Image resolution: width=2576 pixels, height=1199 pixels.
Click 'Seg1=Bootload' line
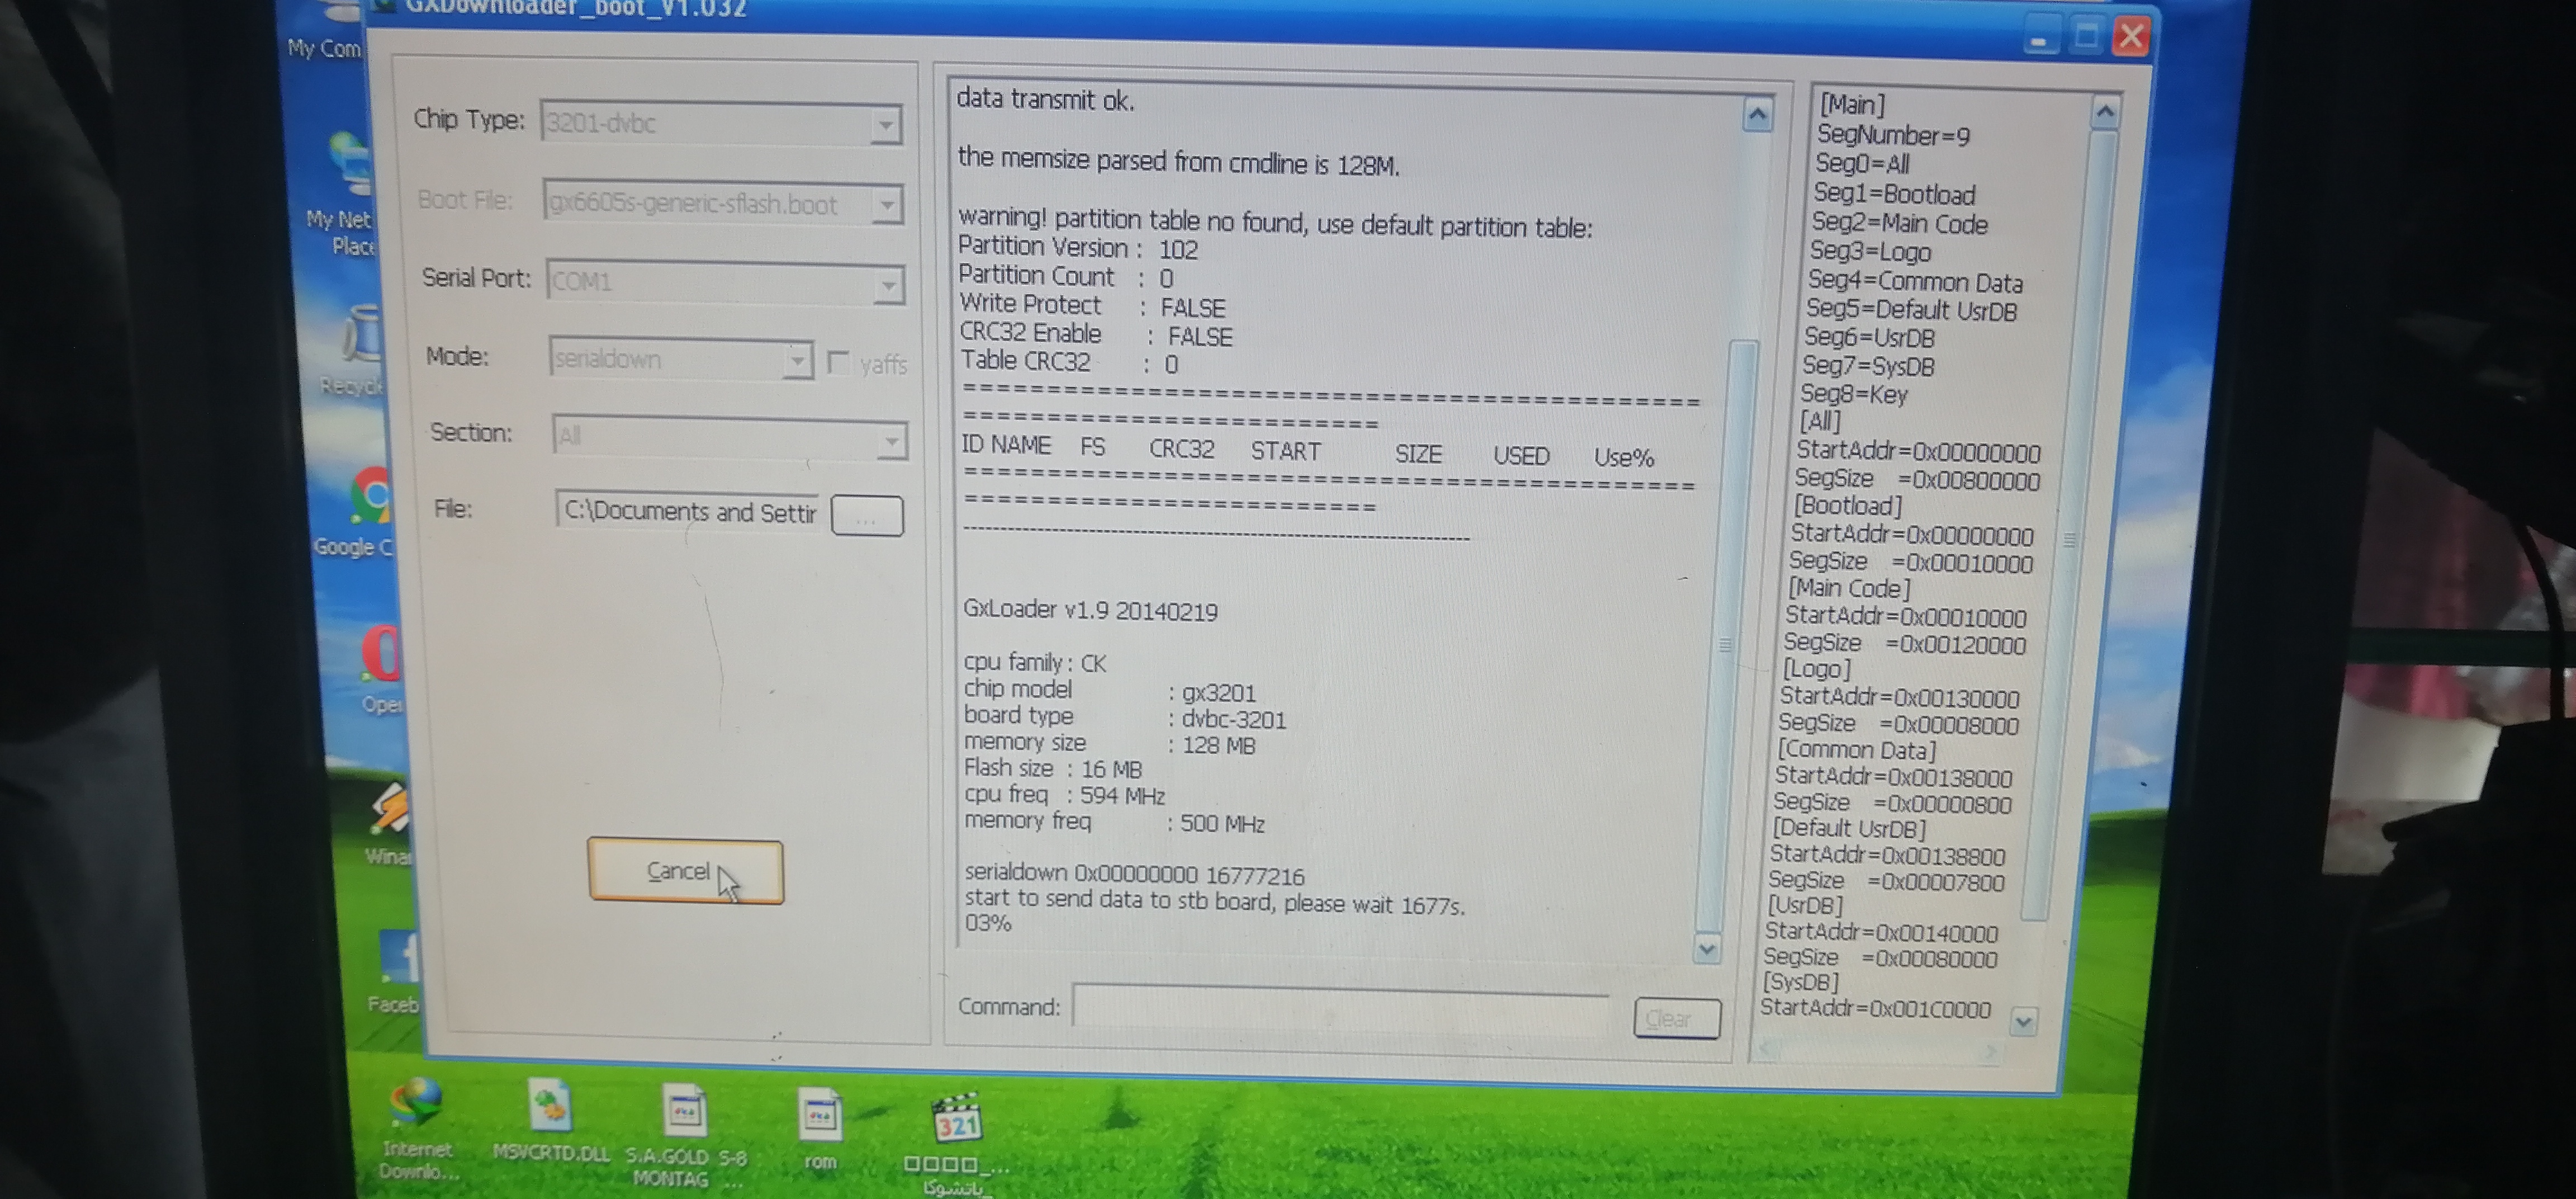click(x=1894, y=194)
